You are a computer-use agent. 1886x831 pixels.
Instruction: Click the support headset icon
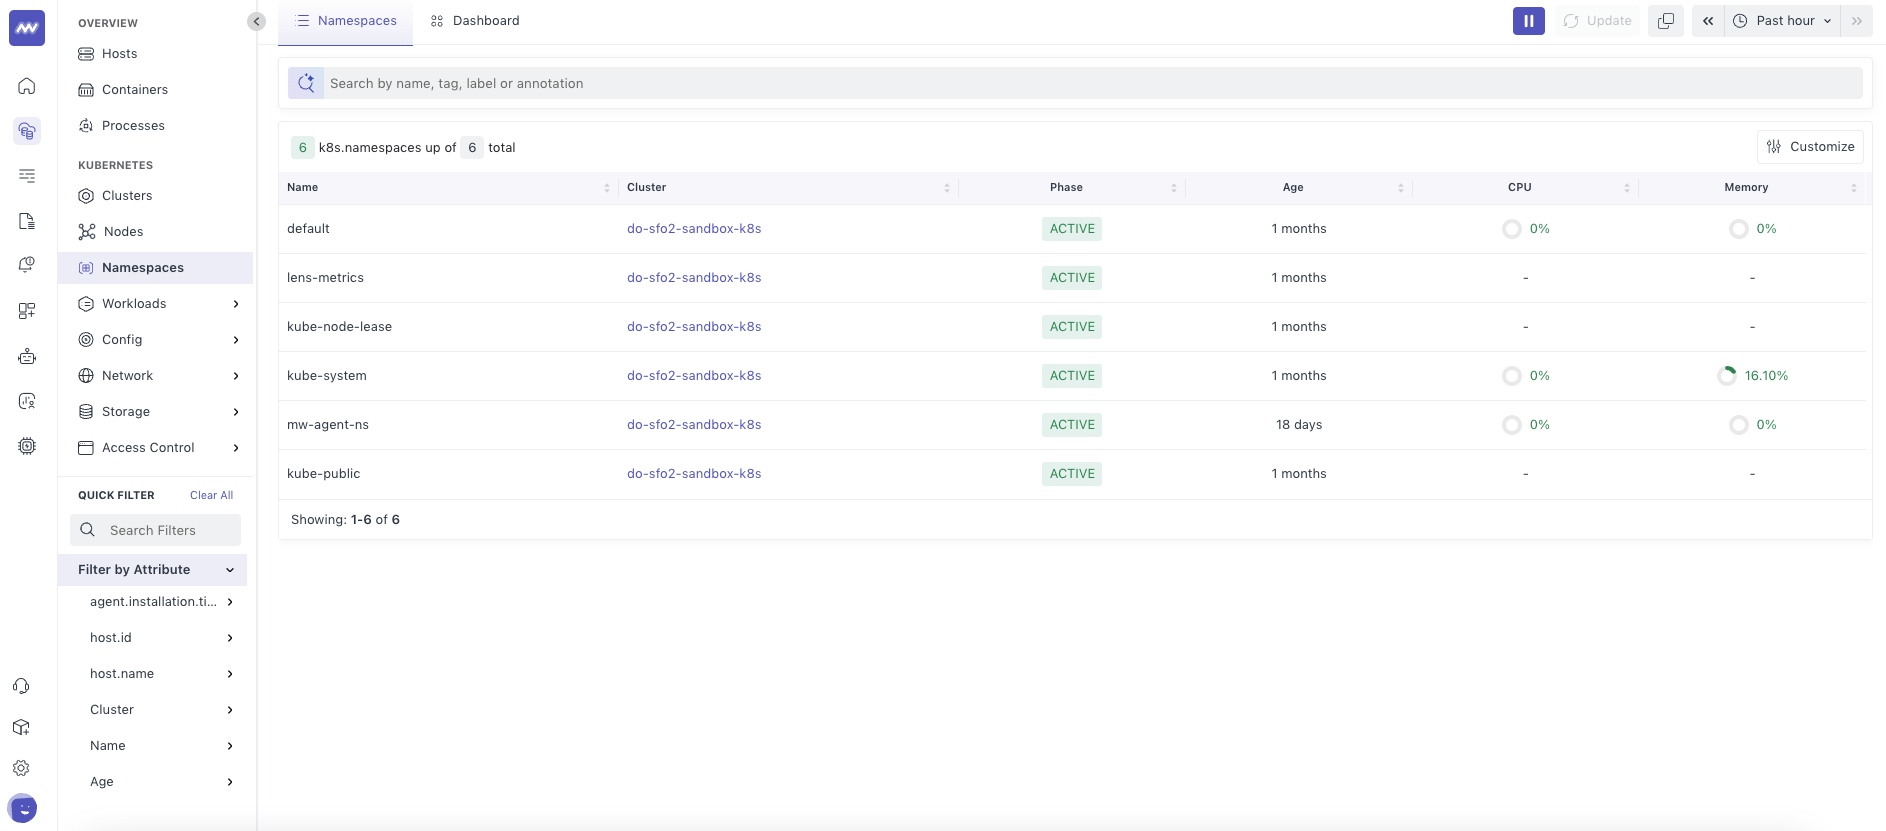(21, 686)
